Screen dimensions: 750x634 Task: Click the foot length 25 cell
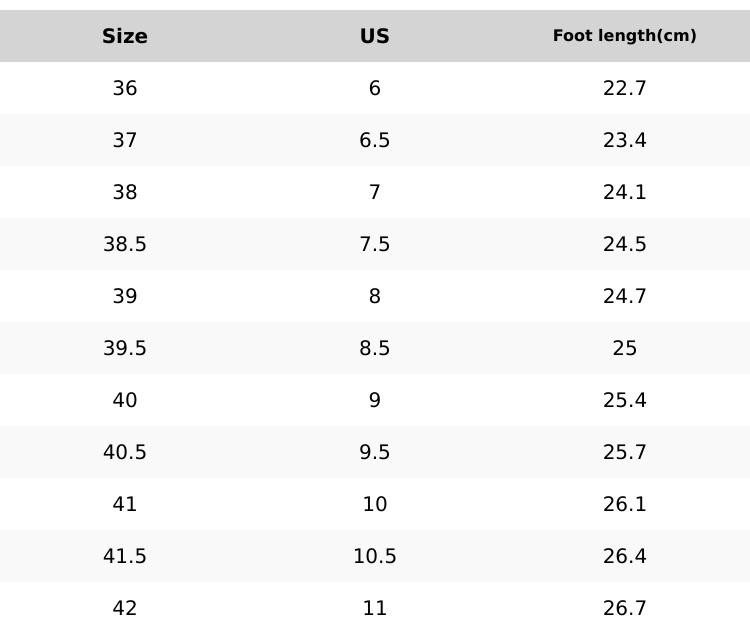(x=624, y=348)
